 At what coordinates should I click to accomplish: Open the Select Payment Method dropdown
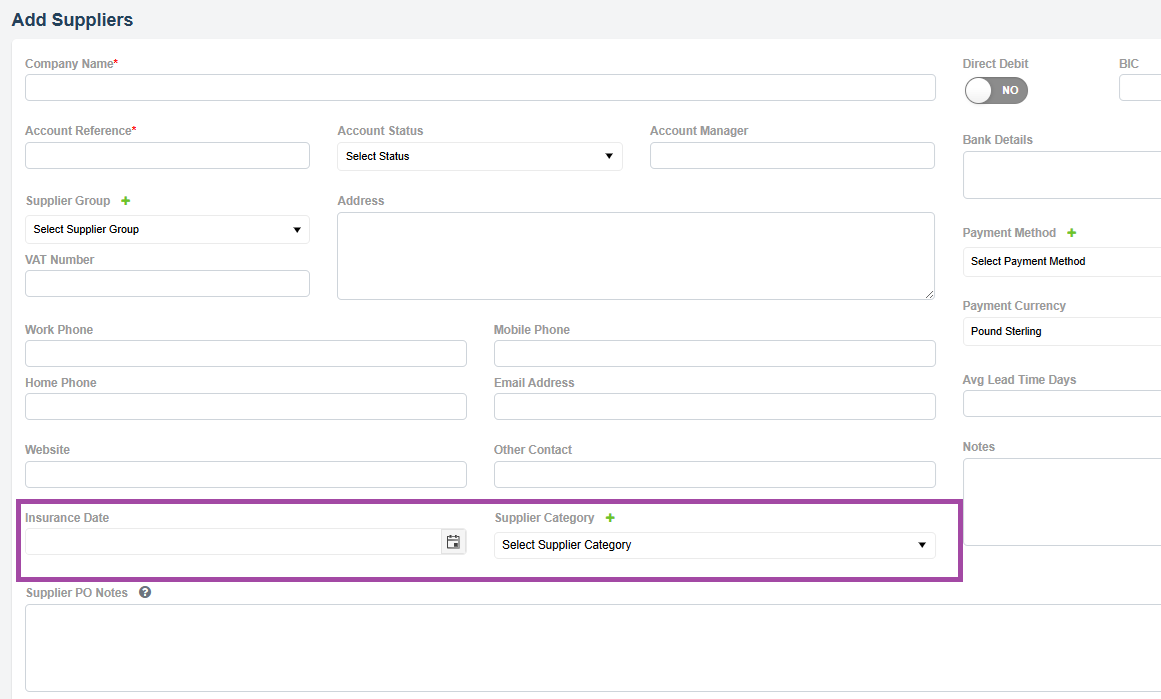click(1060, 261)
